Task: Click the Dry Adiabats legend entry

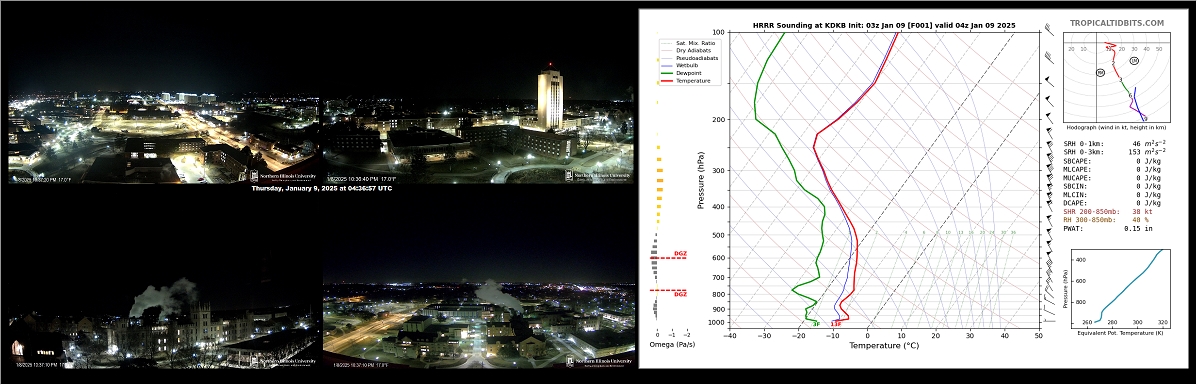Action: (687, 50)
